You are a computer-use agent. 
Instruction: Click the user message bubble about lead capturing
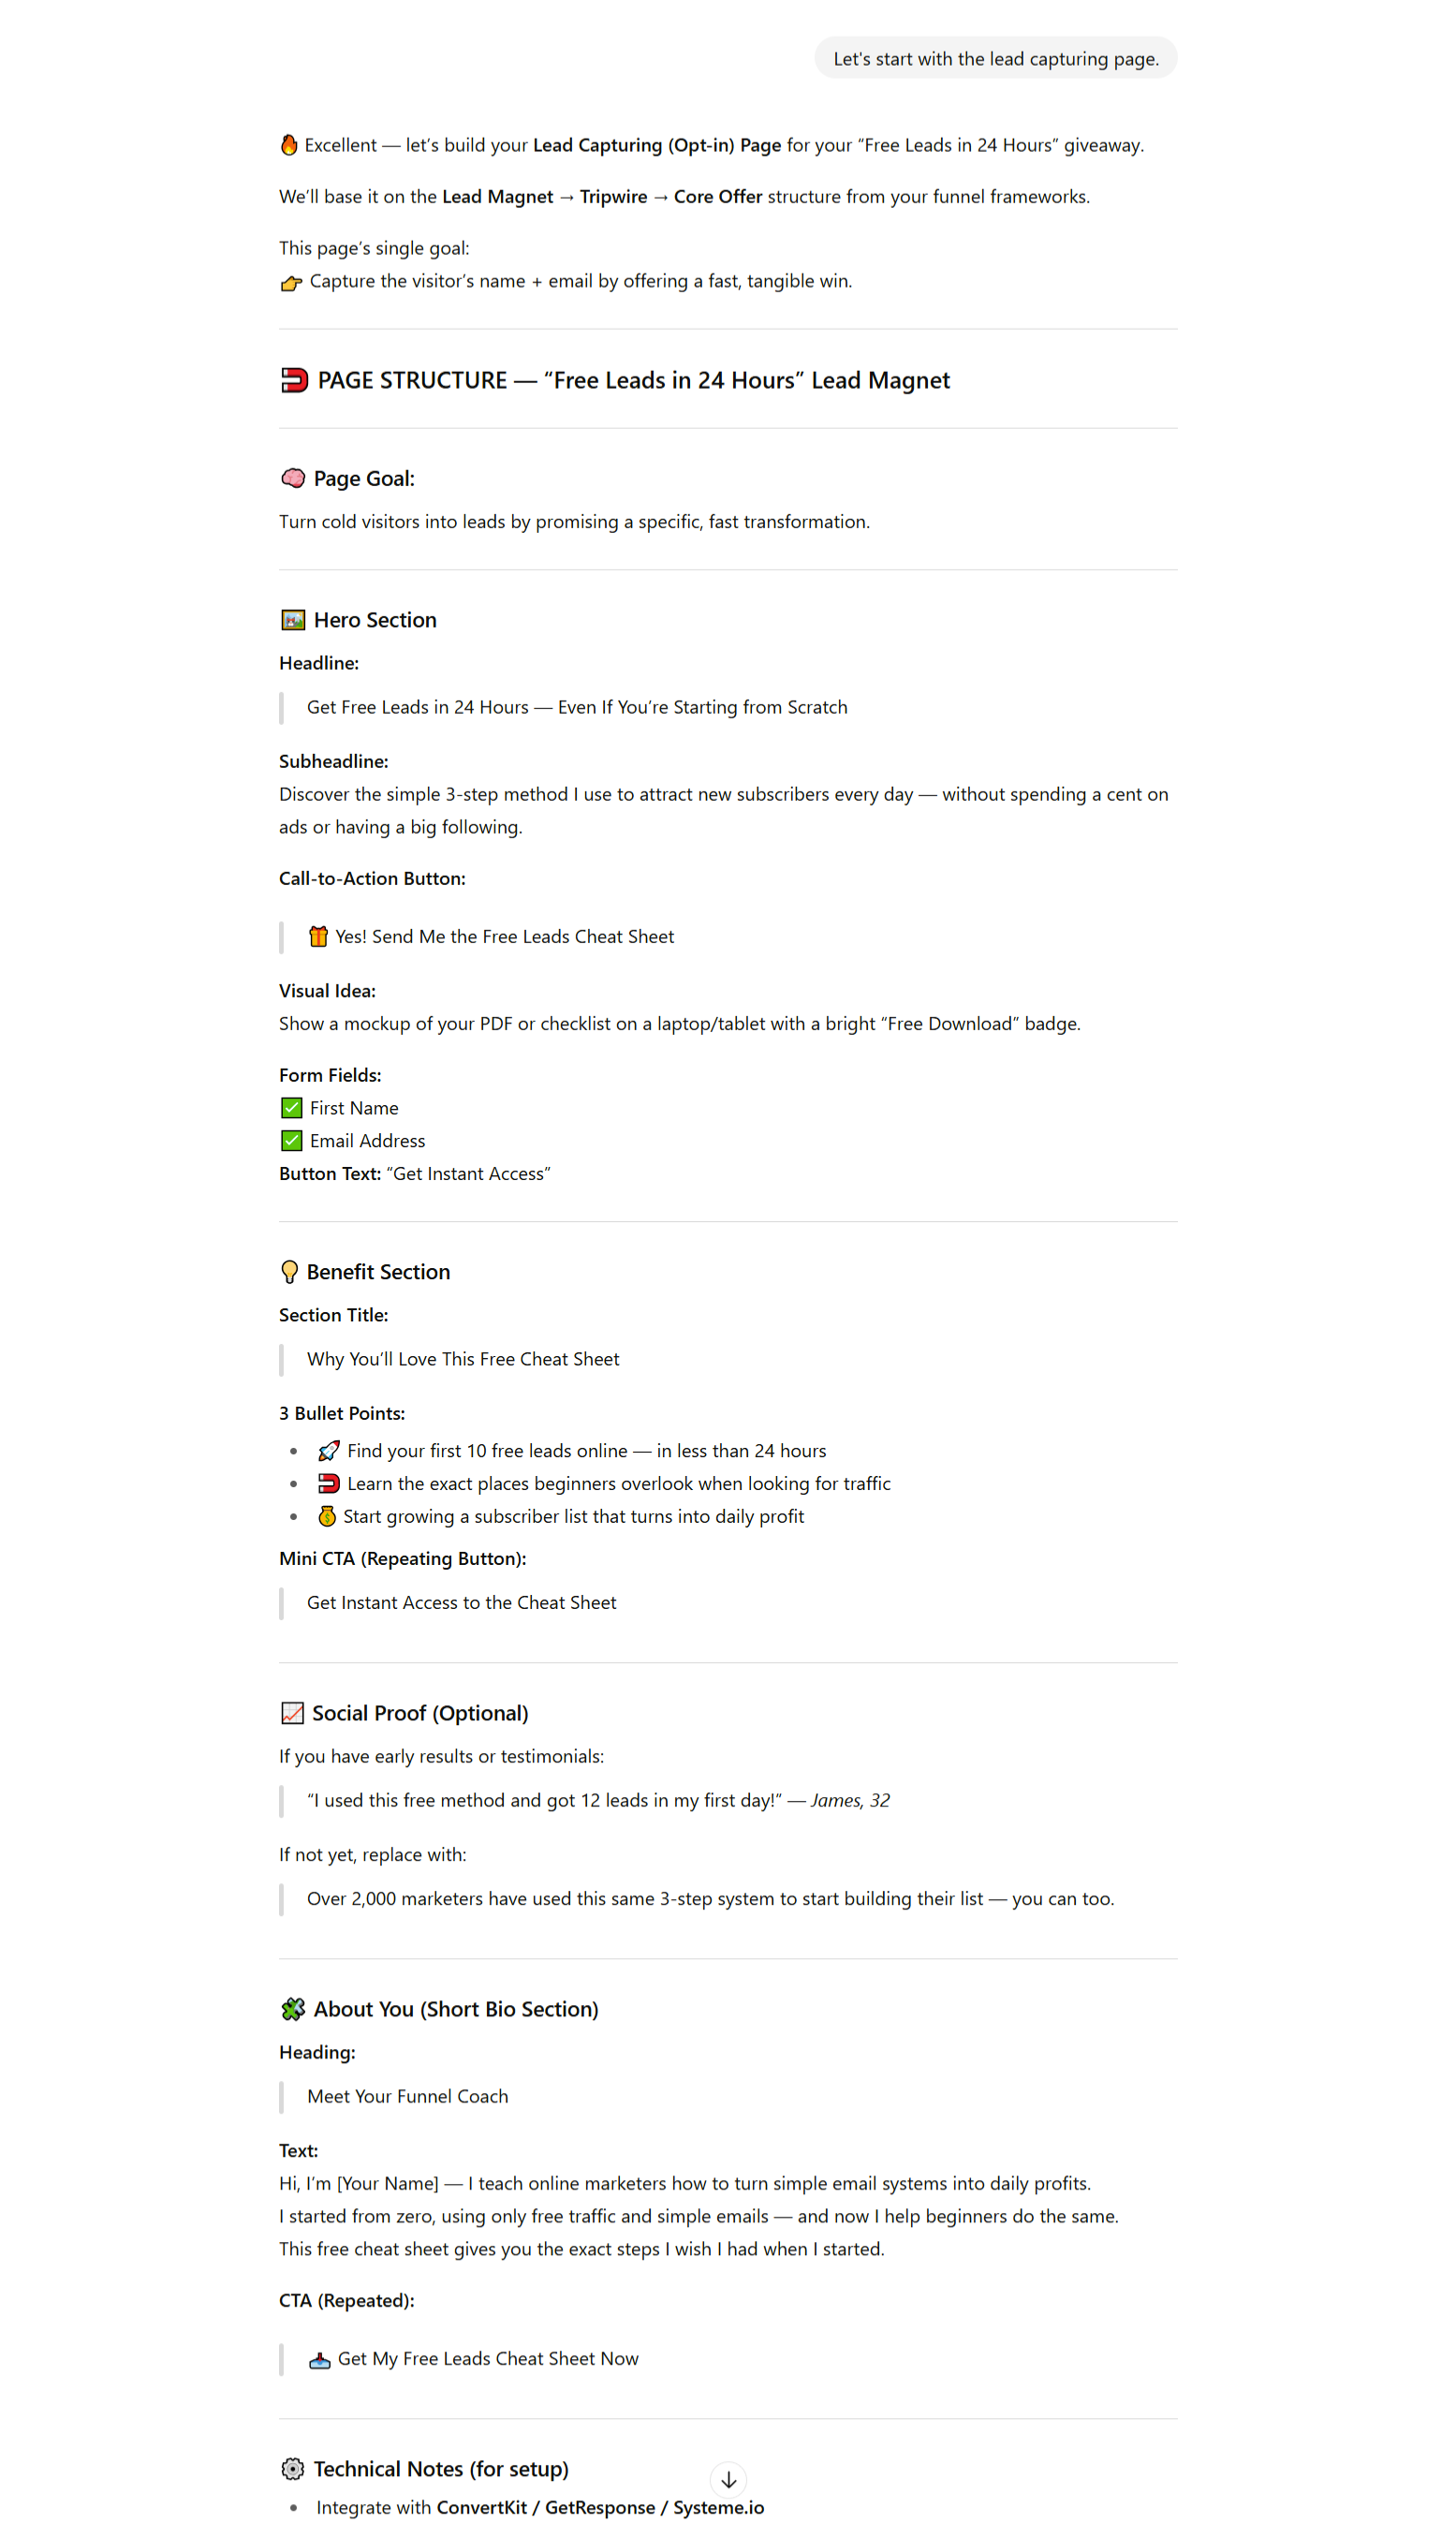(x=995, y=59)
